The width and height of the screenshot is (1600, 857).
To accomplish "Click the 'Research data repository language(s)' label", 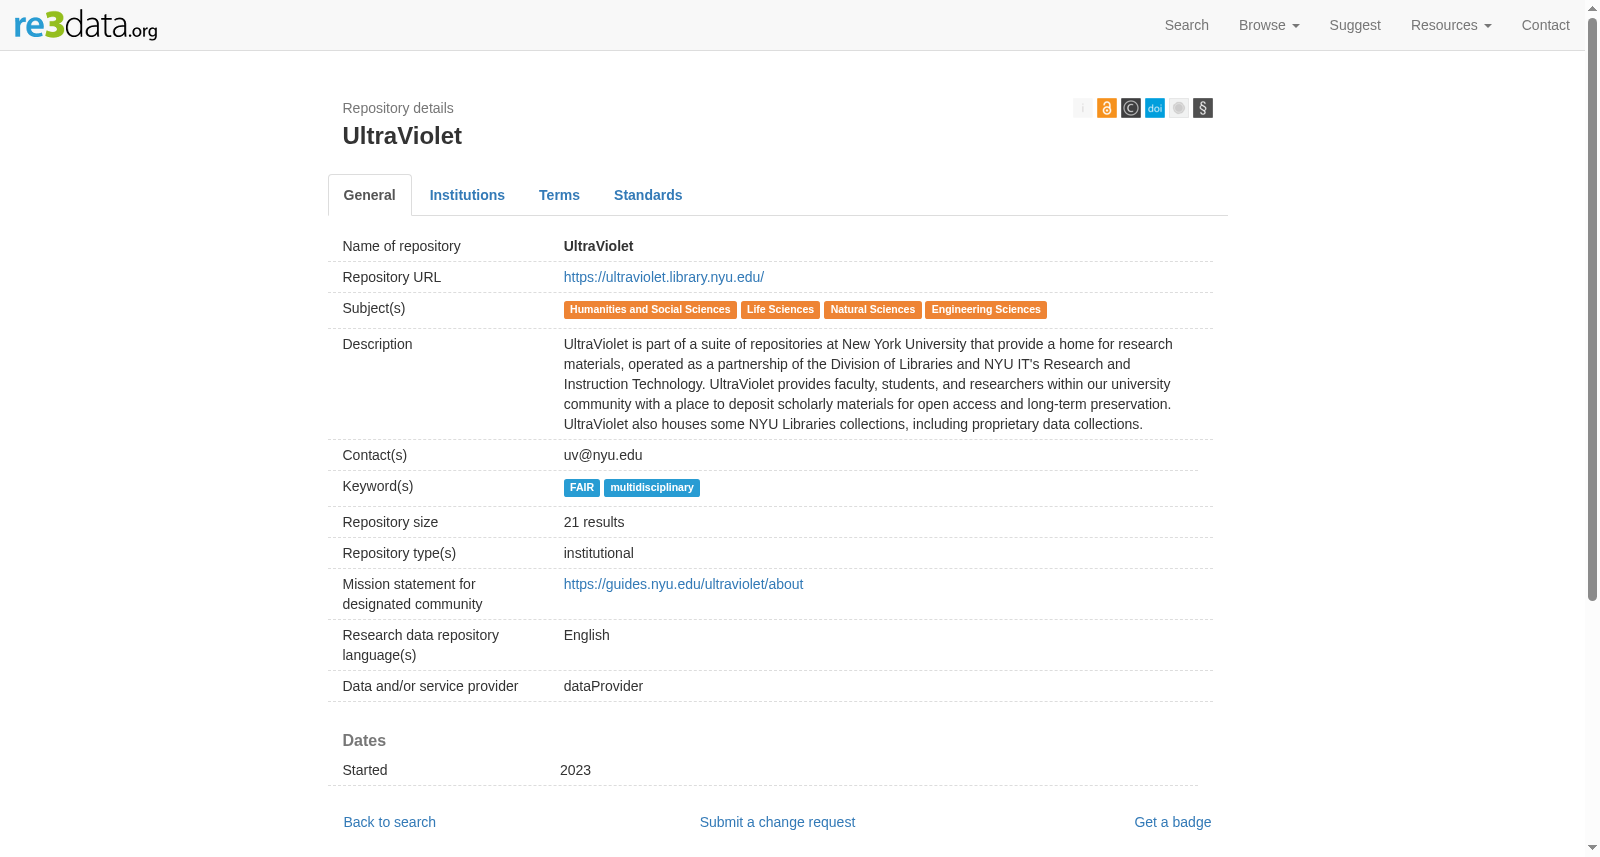I will (421, 645).
